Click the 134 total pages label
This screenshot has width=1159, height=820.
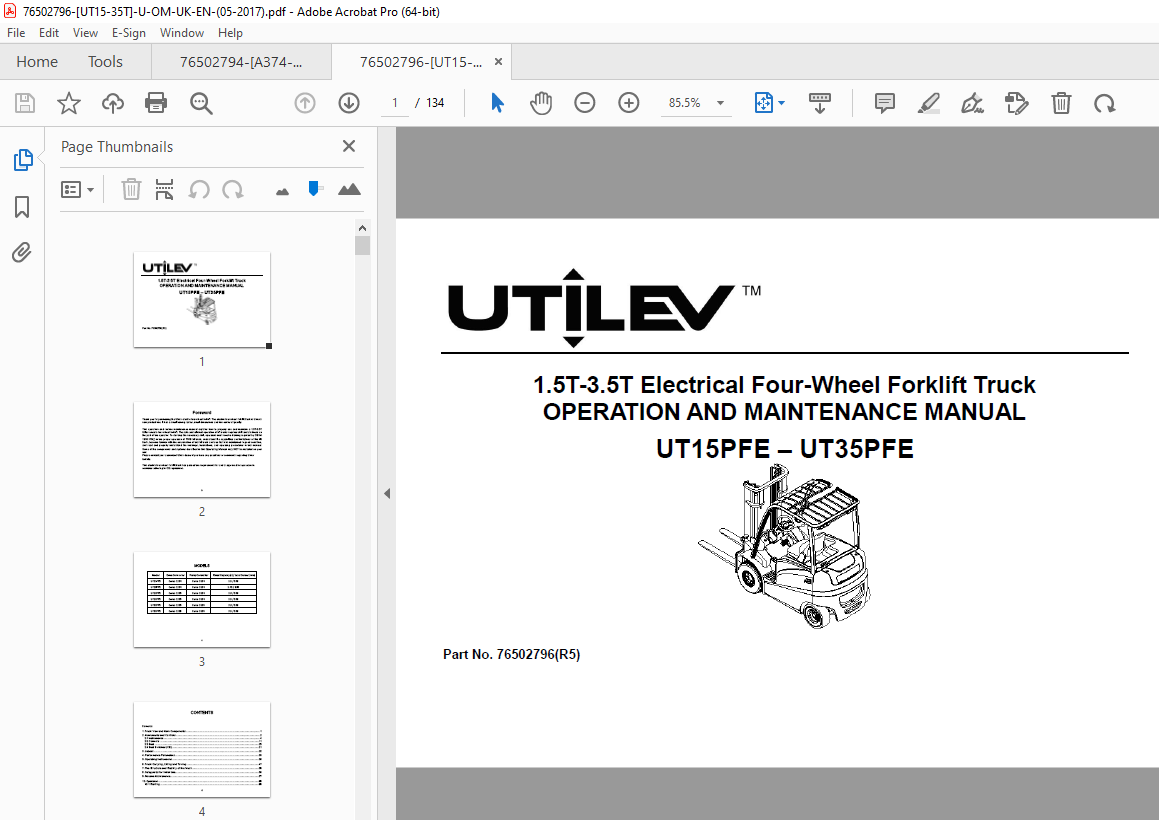click(x=435, y=103)
